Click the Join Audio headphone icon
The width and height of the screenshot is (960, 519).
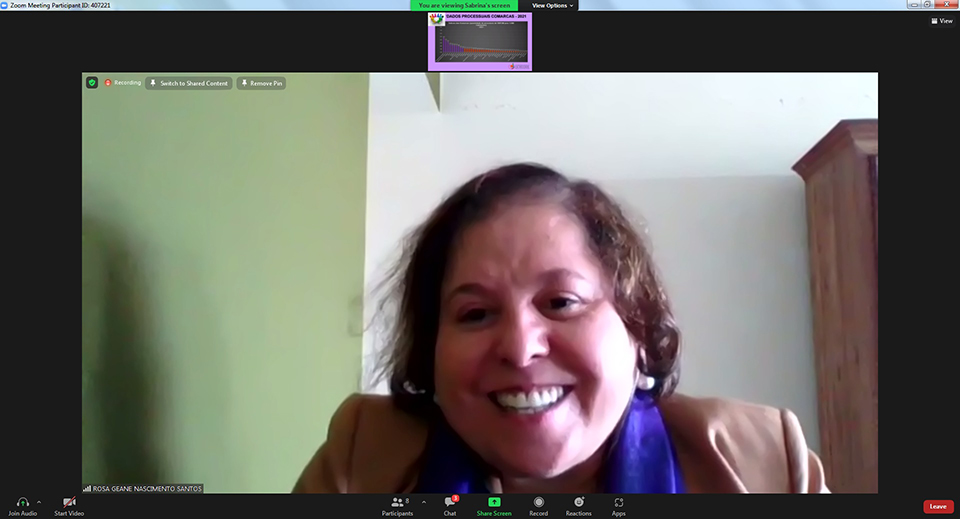(22, 502)
